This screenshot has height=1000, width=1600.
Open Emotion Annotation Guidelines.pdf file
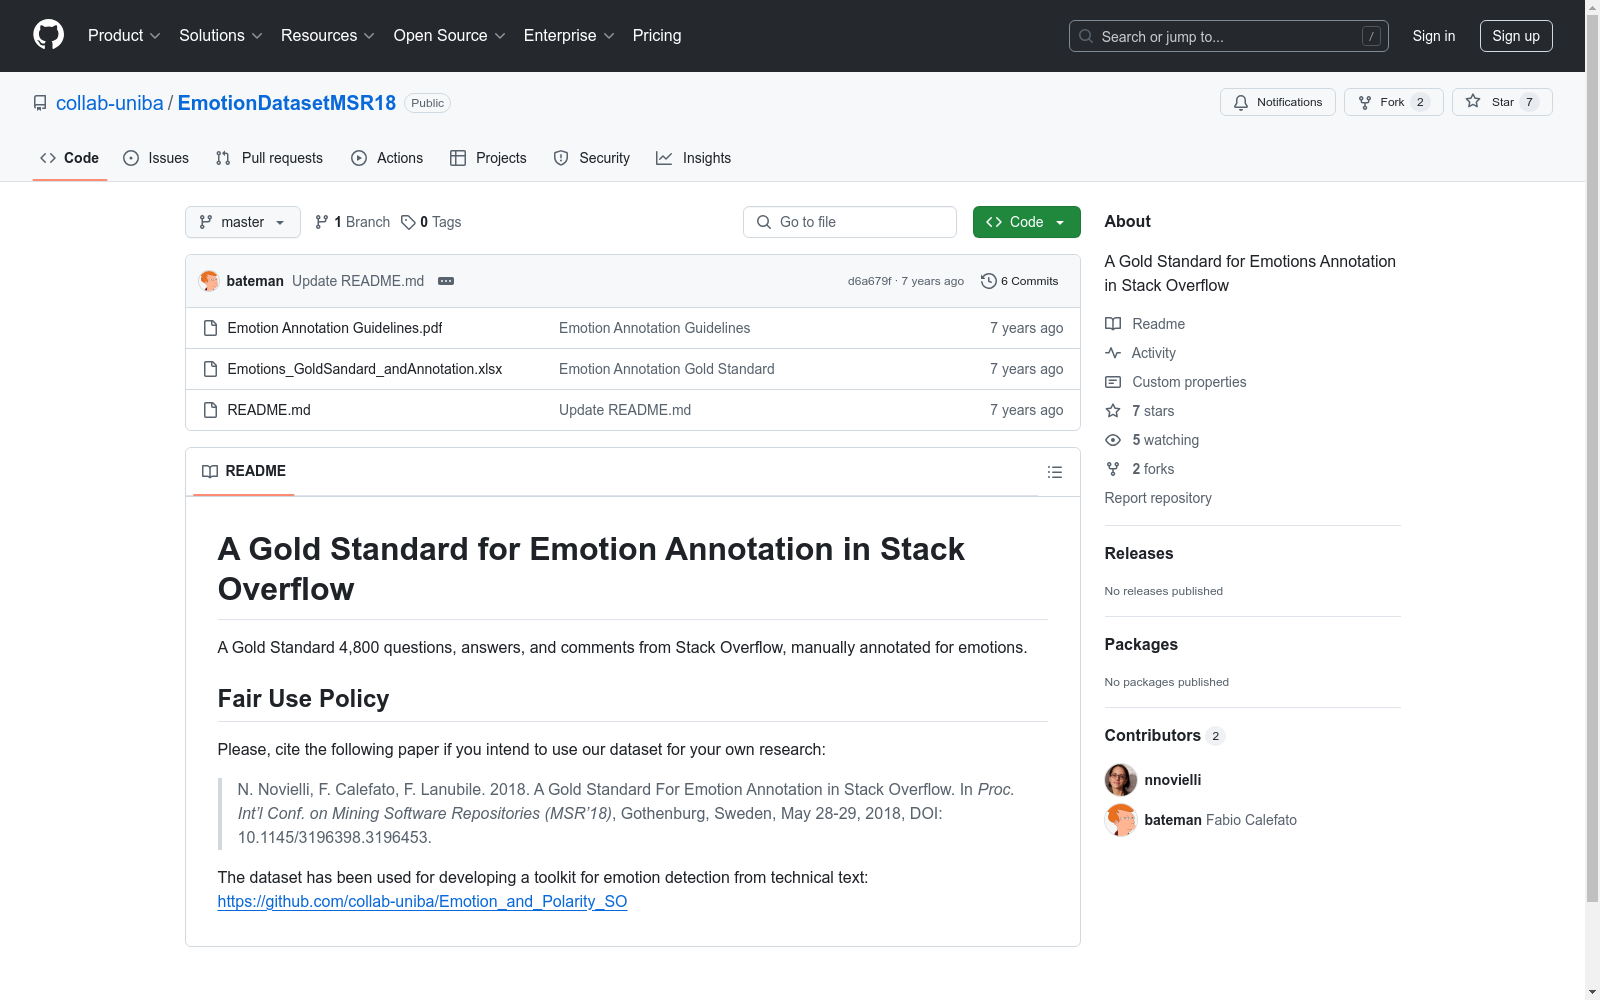(335, 328)
